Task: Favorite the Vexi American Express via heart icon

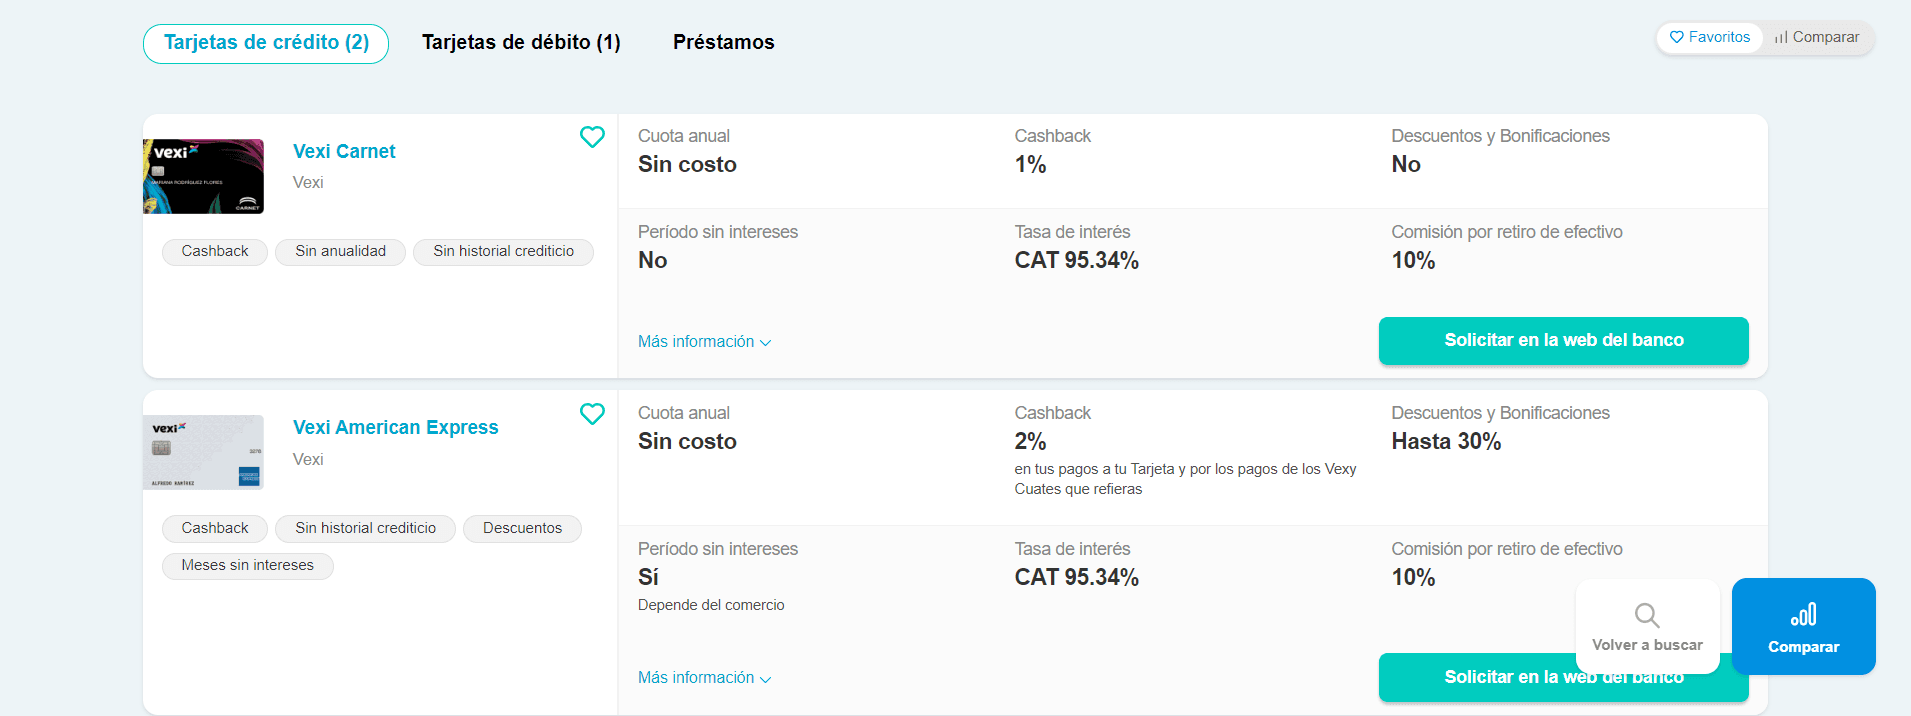Action: pos(592,413)
